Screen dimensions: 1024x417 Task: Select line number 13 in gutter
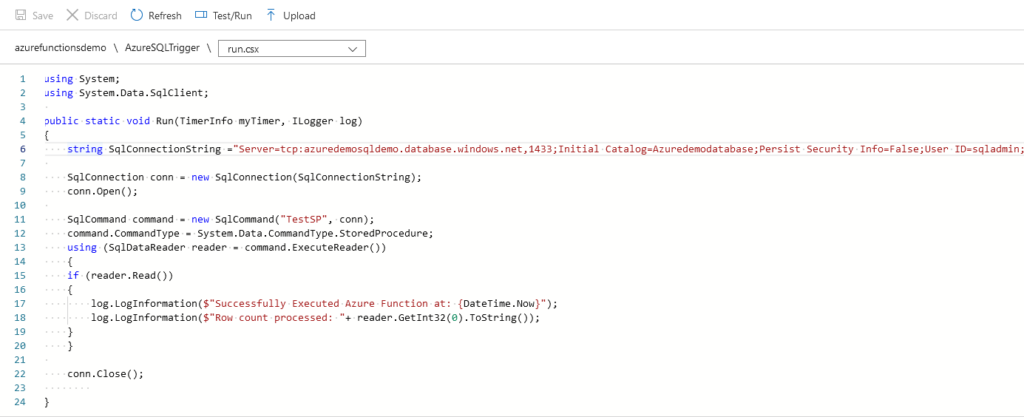click(x=20, y=247)
